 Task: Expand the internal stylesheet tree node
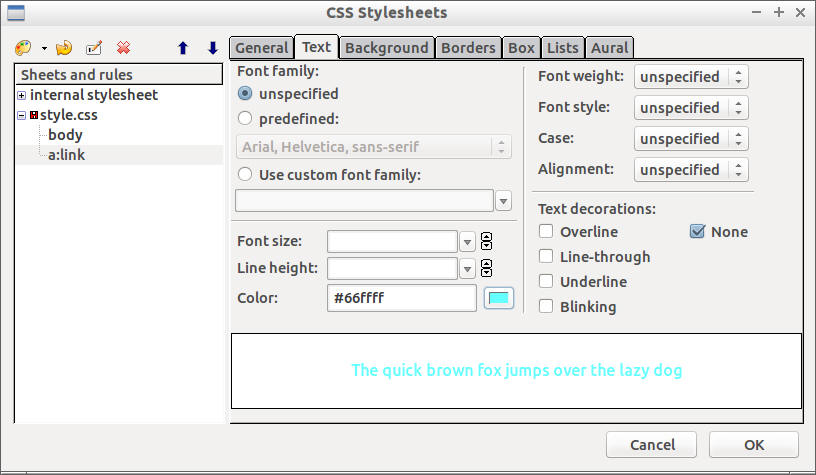22,96
